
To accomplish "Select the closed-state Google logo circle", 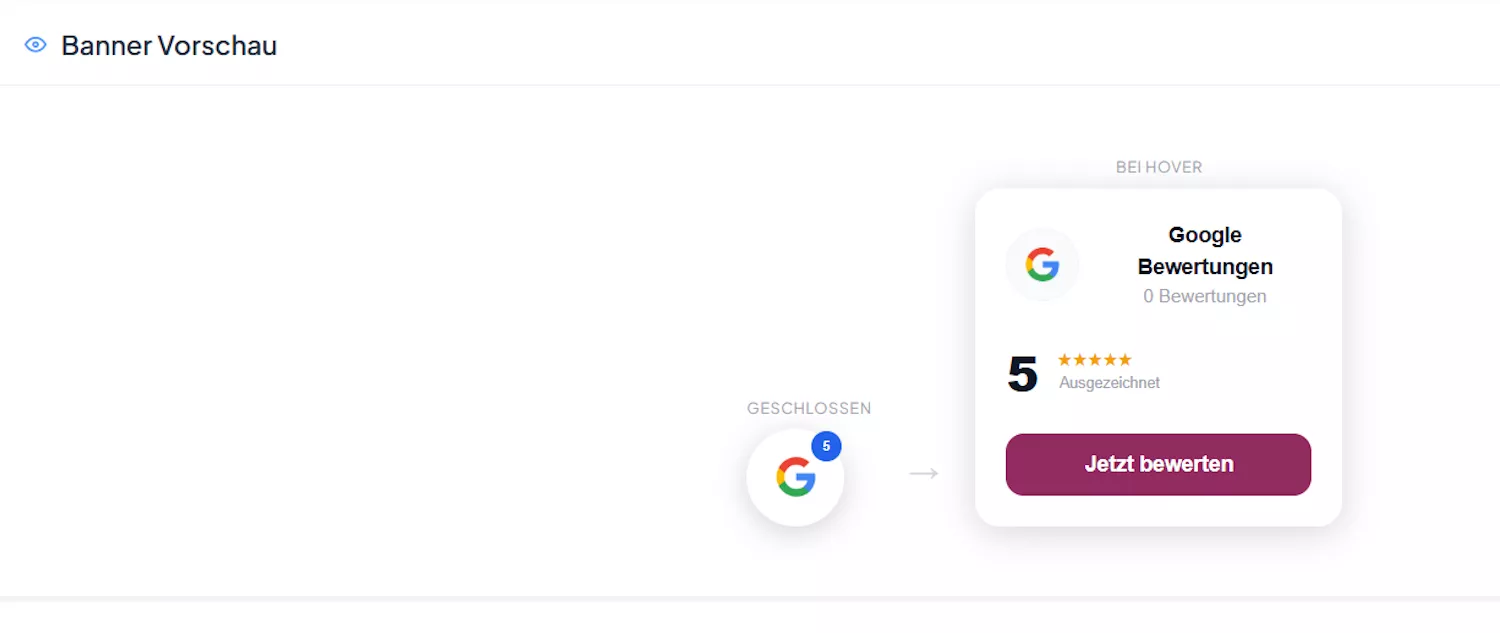I will click(x=795, y=477).
